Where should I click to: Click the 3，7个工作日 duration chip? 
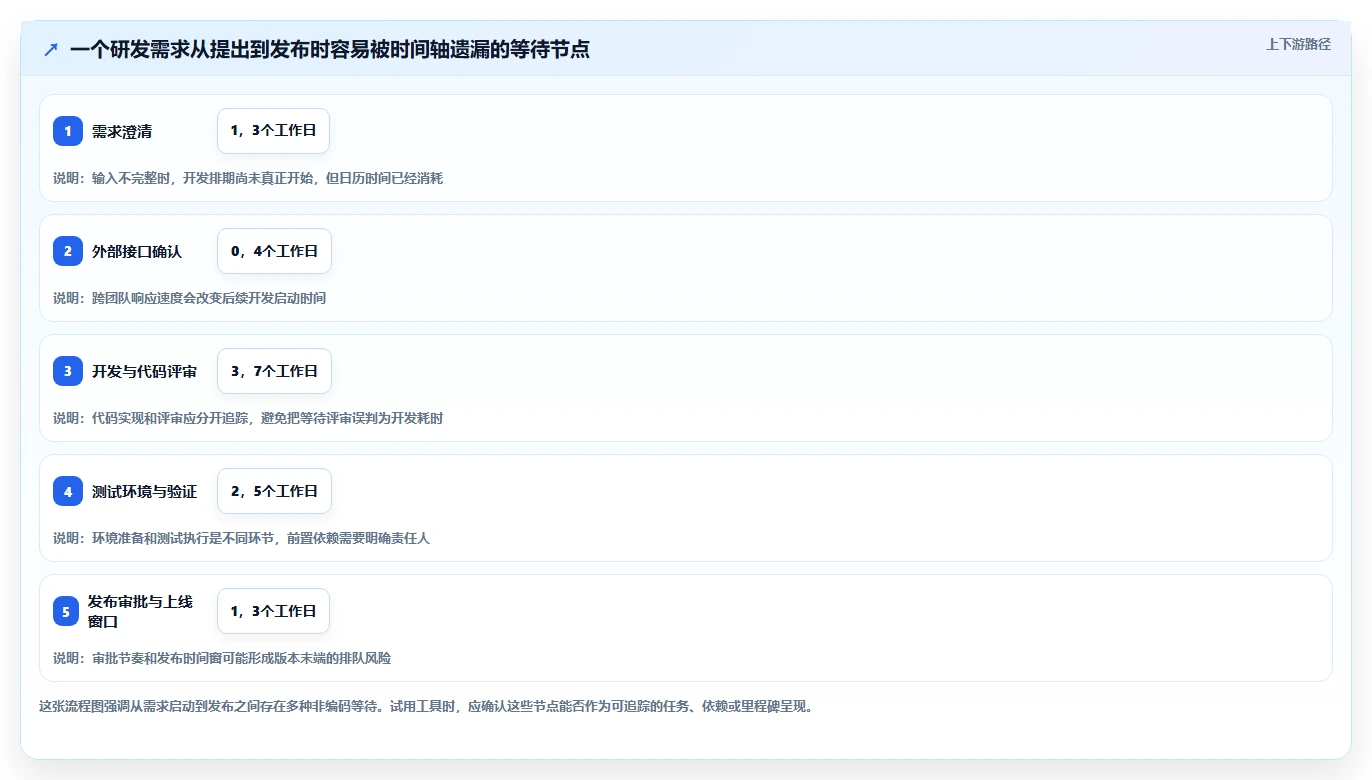point(274,371)
